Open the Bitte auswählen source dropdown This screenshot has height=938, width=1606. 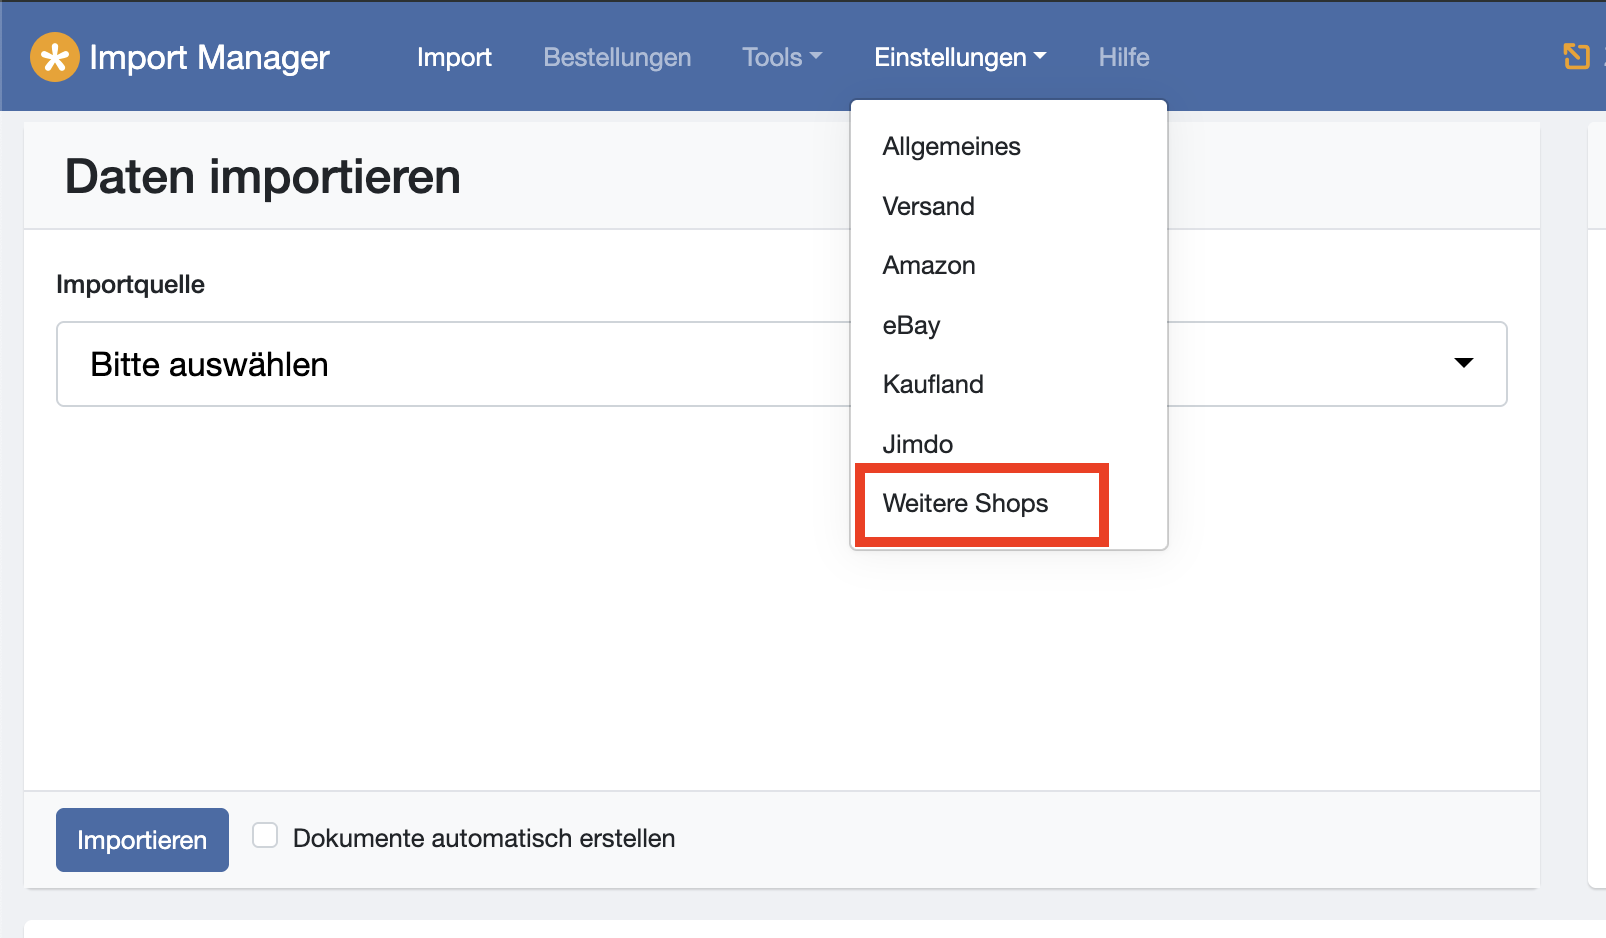(x=450, y=364)
